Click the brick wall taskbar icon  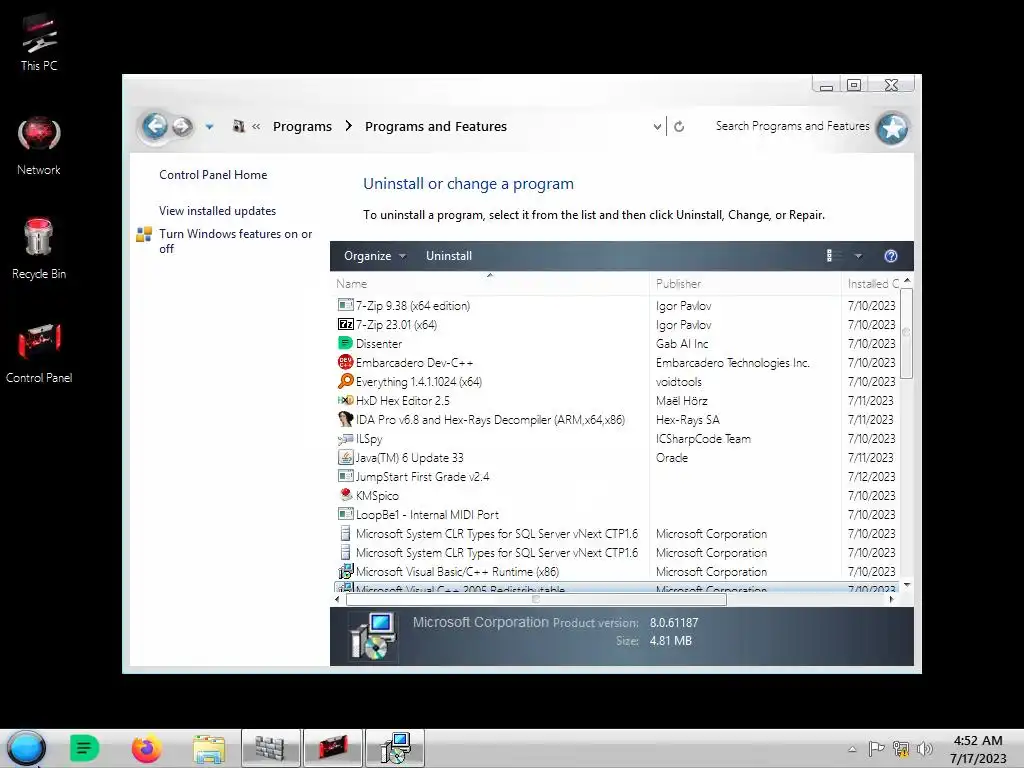pos(271,748)
